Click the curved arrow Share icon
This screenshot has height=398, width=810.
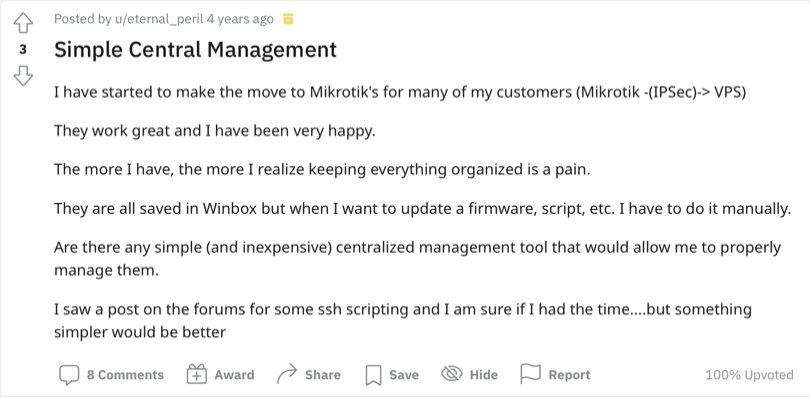[287, 374]
